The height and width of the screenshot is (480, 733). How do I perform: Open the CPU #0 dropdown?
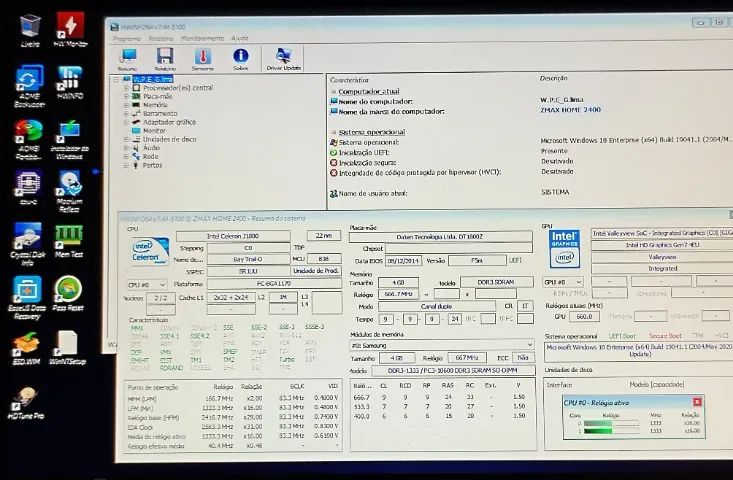[146, 284]
